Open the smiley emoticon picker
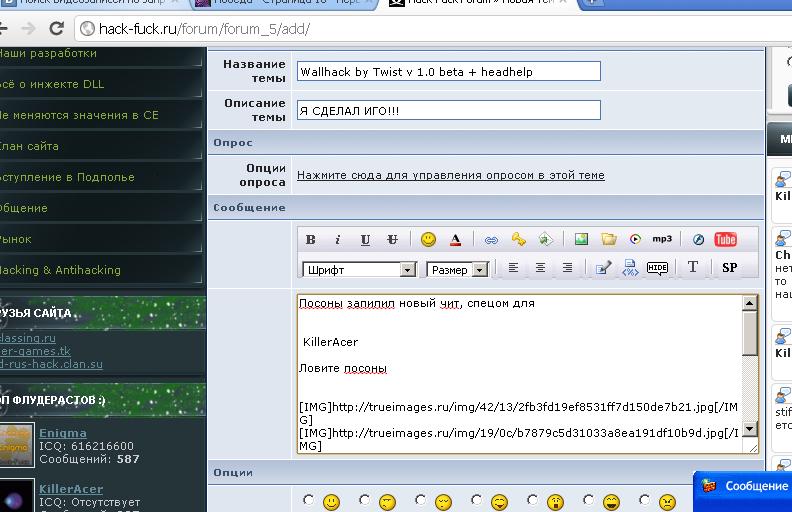This screenshot has width=792, height=512. click(428, 240)
